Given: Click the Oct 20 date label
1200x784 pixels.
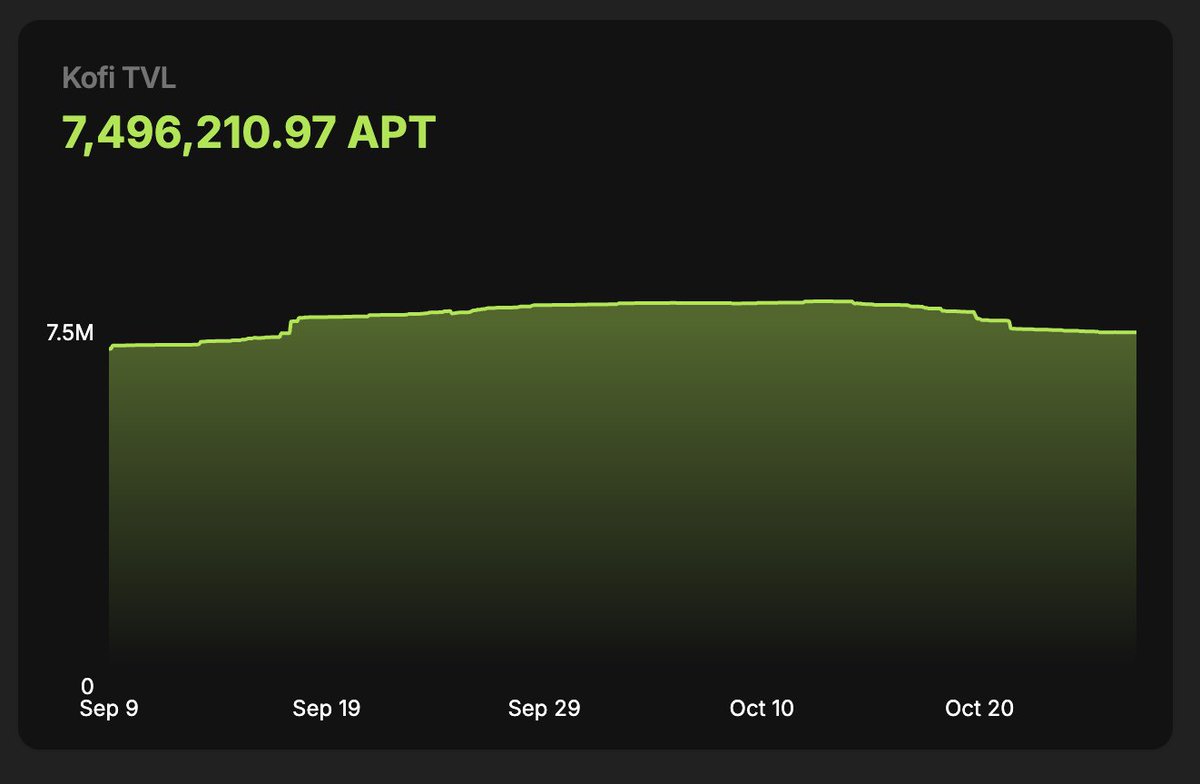Looking at the screenshot, I should pos(980,709).
